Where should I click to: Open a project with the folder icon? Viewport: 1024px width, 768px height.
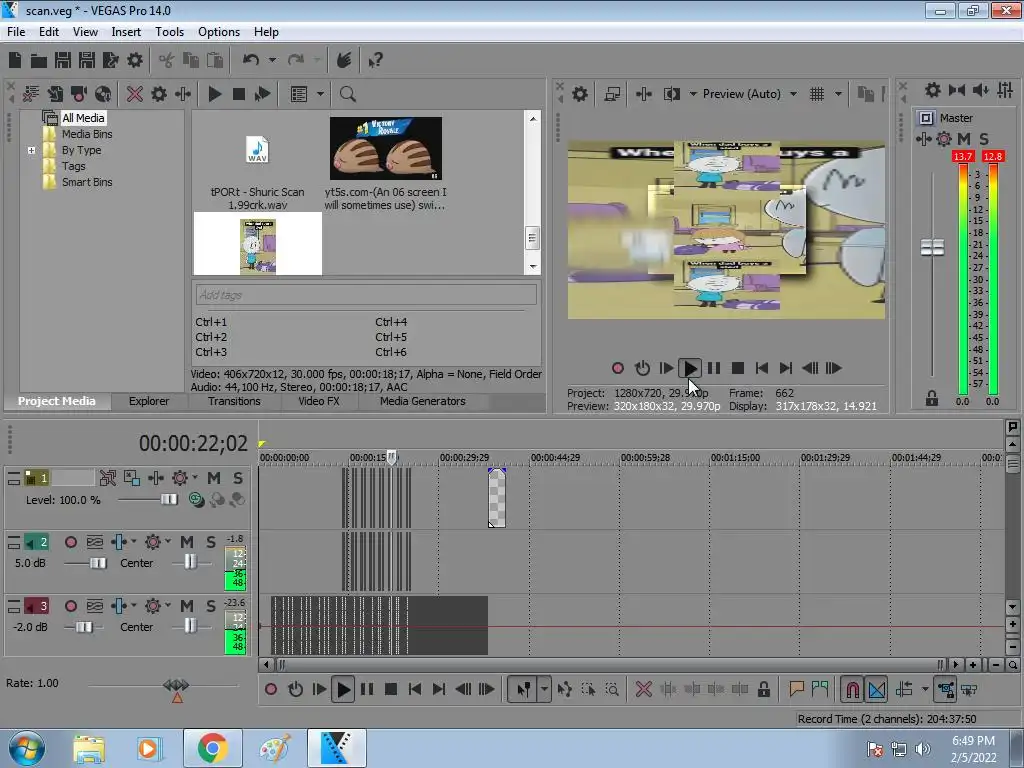click(39, 61)
